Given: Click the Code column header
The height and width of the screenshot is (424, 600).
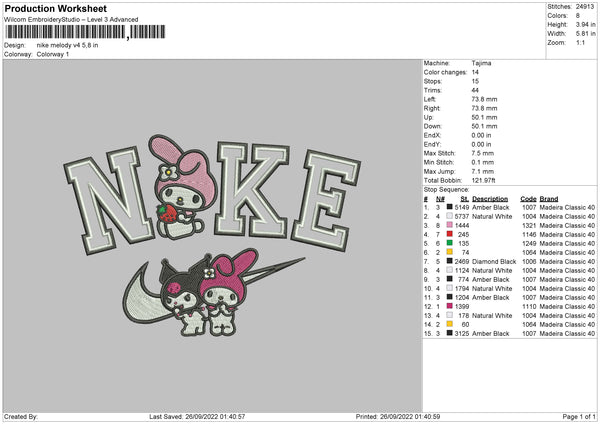Looking at the screenshot, I should 528,199.
